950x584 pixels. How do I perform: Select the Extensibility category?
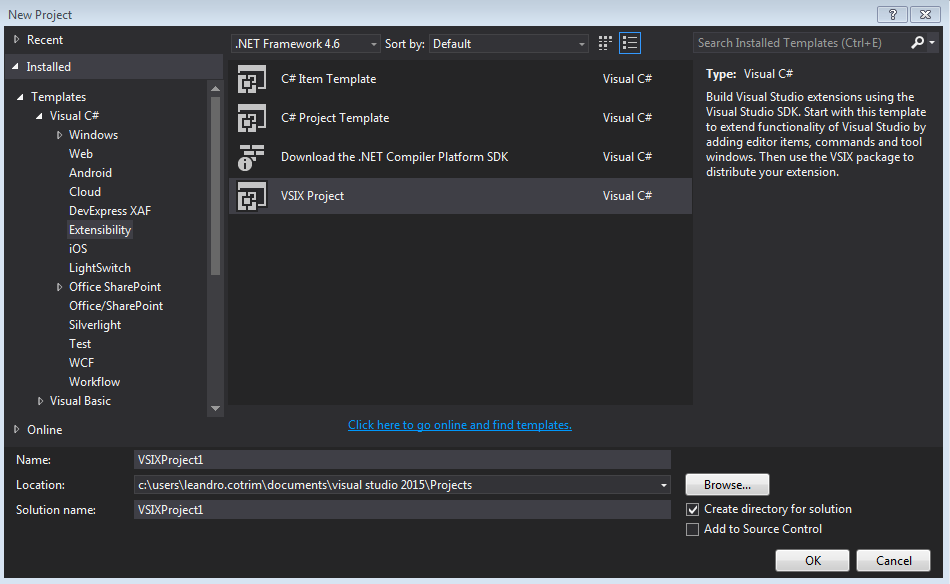coord(100,230)
